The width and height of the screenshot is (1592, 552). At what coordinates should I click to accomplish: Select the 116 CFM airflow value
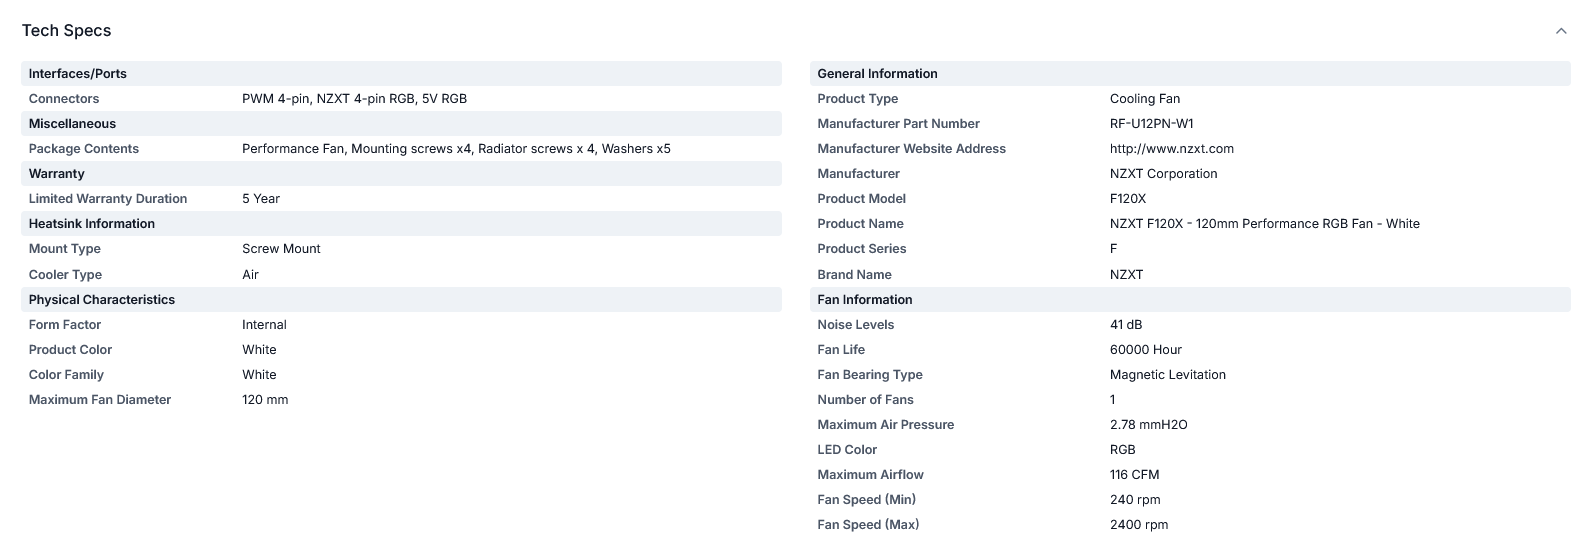point(1134,475)
